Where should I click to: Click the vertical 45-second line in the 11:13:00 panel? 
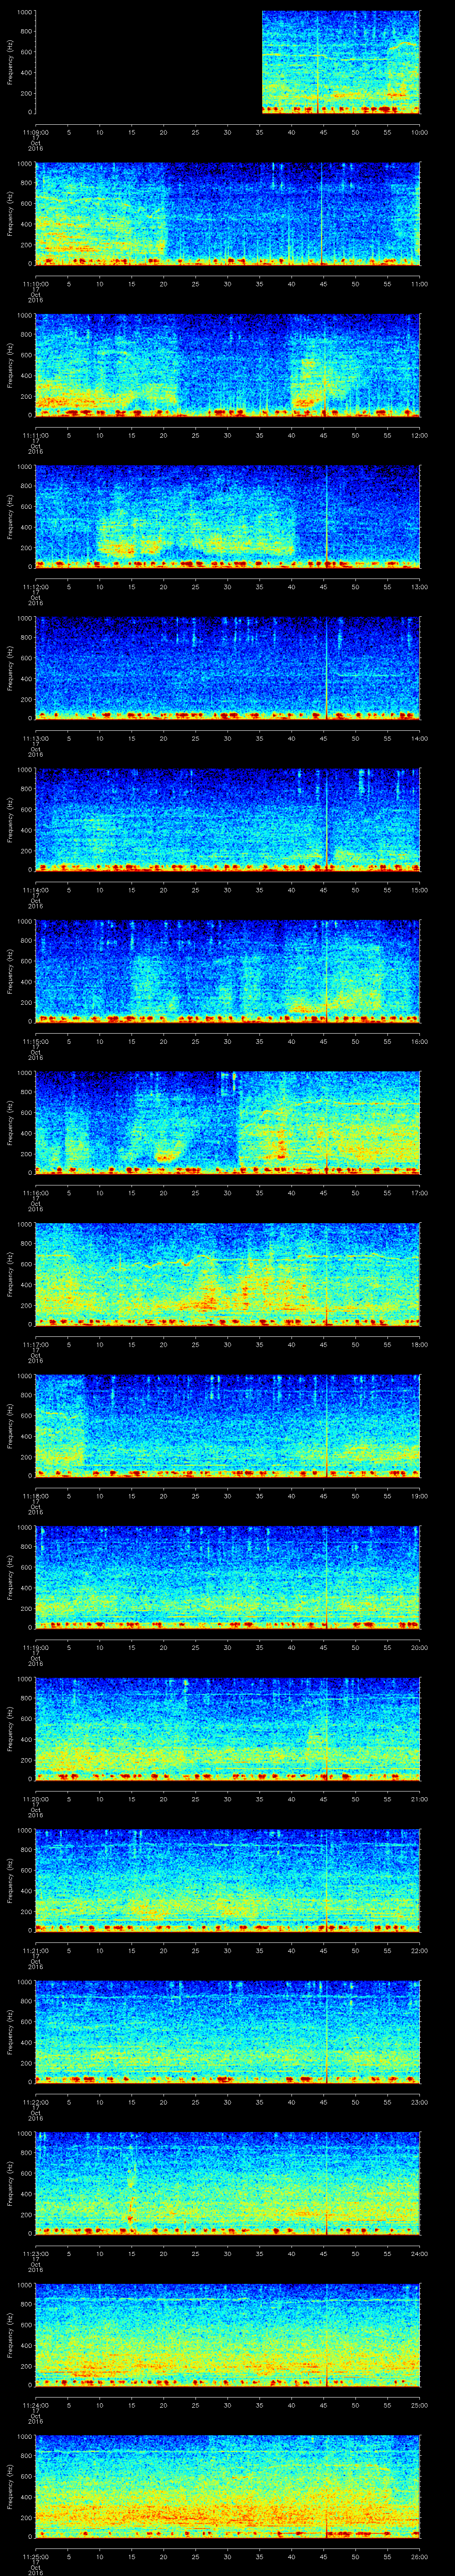[x=327, y=669]
